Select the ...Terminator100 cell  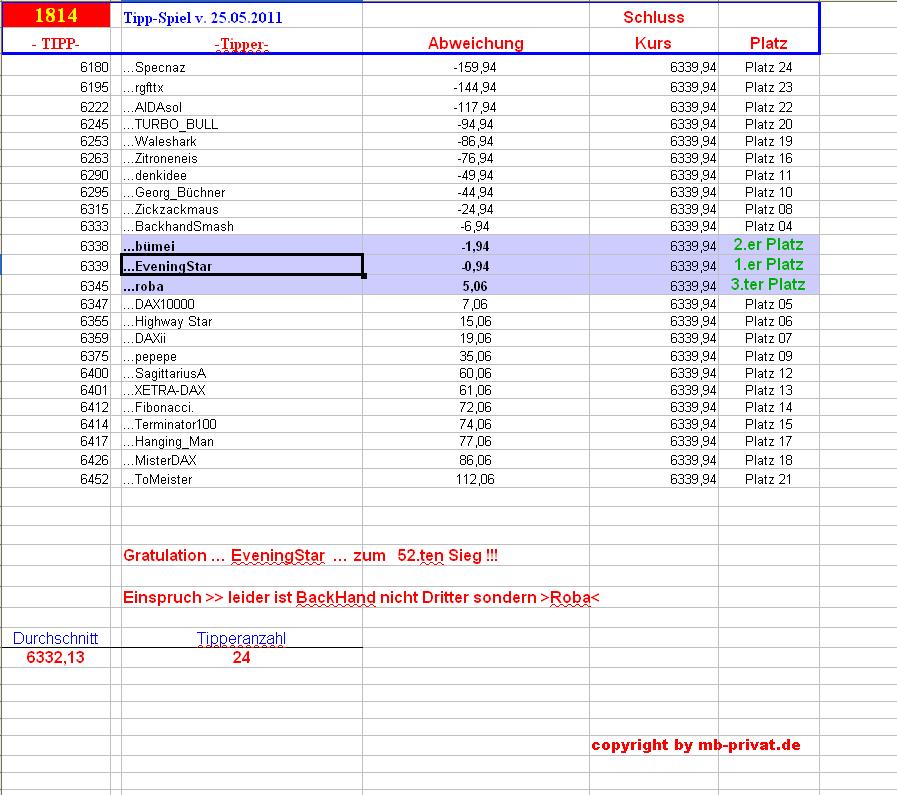(241, 424)
